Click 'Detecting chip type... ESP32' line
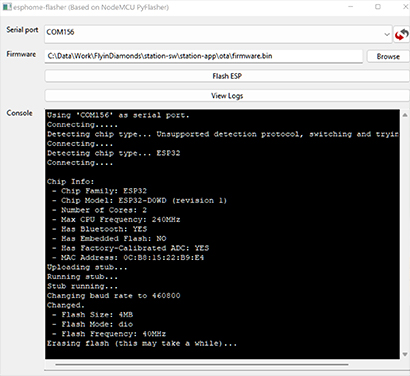This screenshot has width=410, height=376. [x=113, y=153]
